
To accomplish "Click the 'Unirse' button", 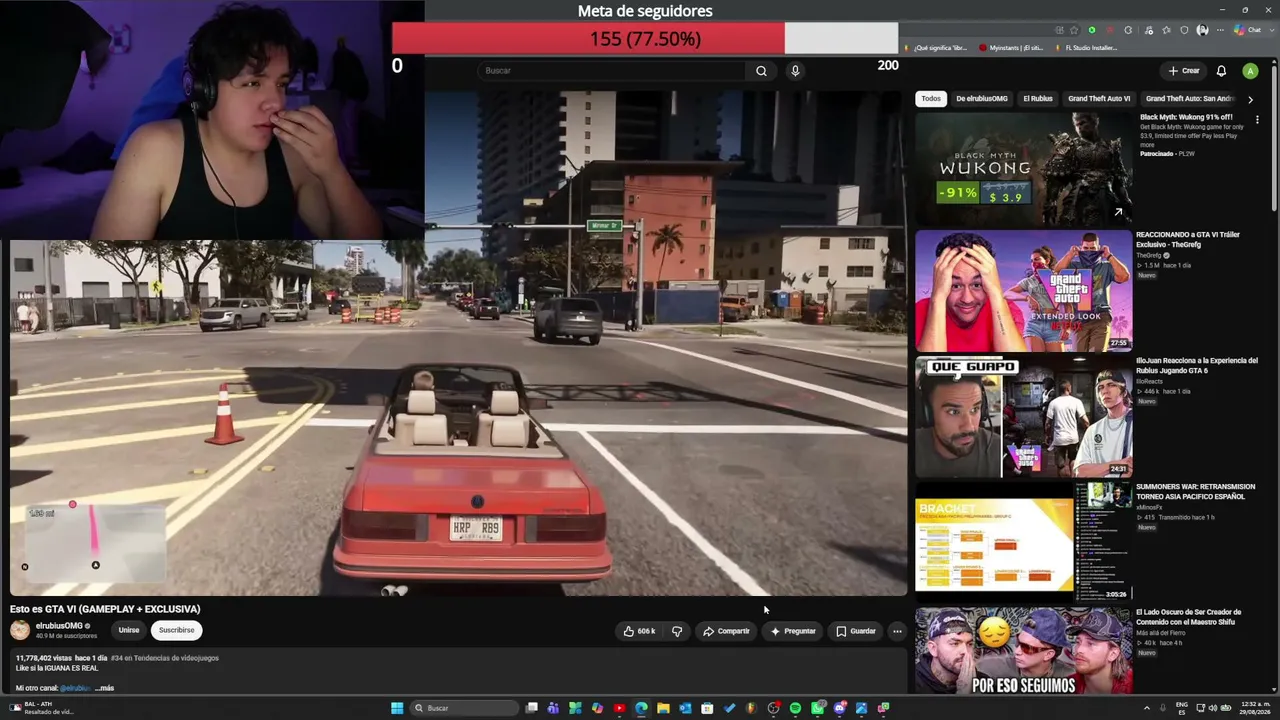I will point(129,630).
